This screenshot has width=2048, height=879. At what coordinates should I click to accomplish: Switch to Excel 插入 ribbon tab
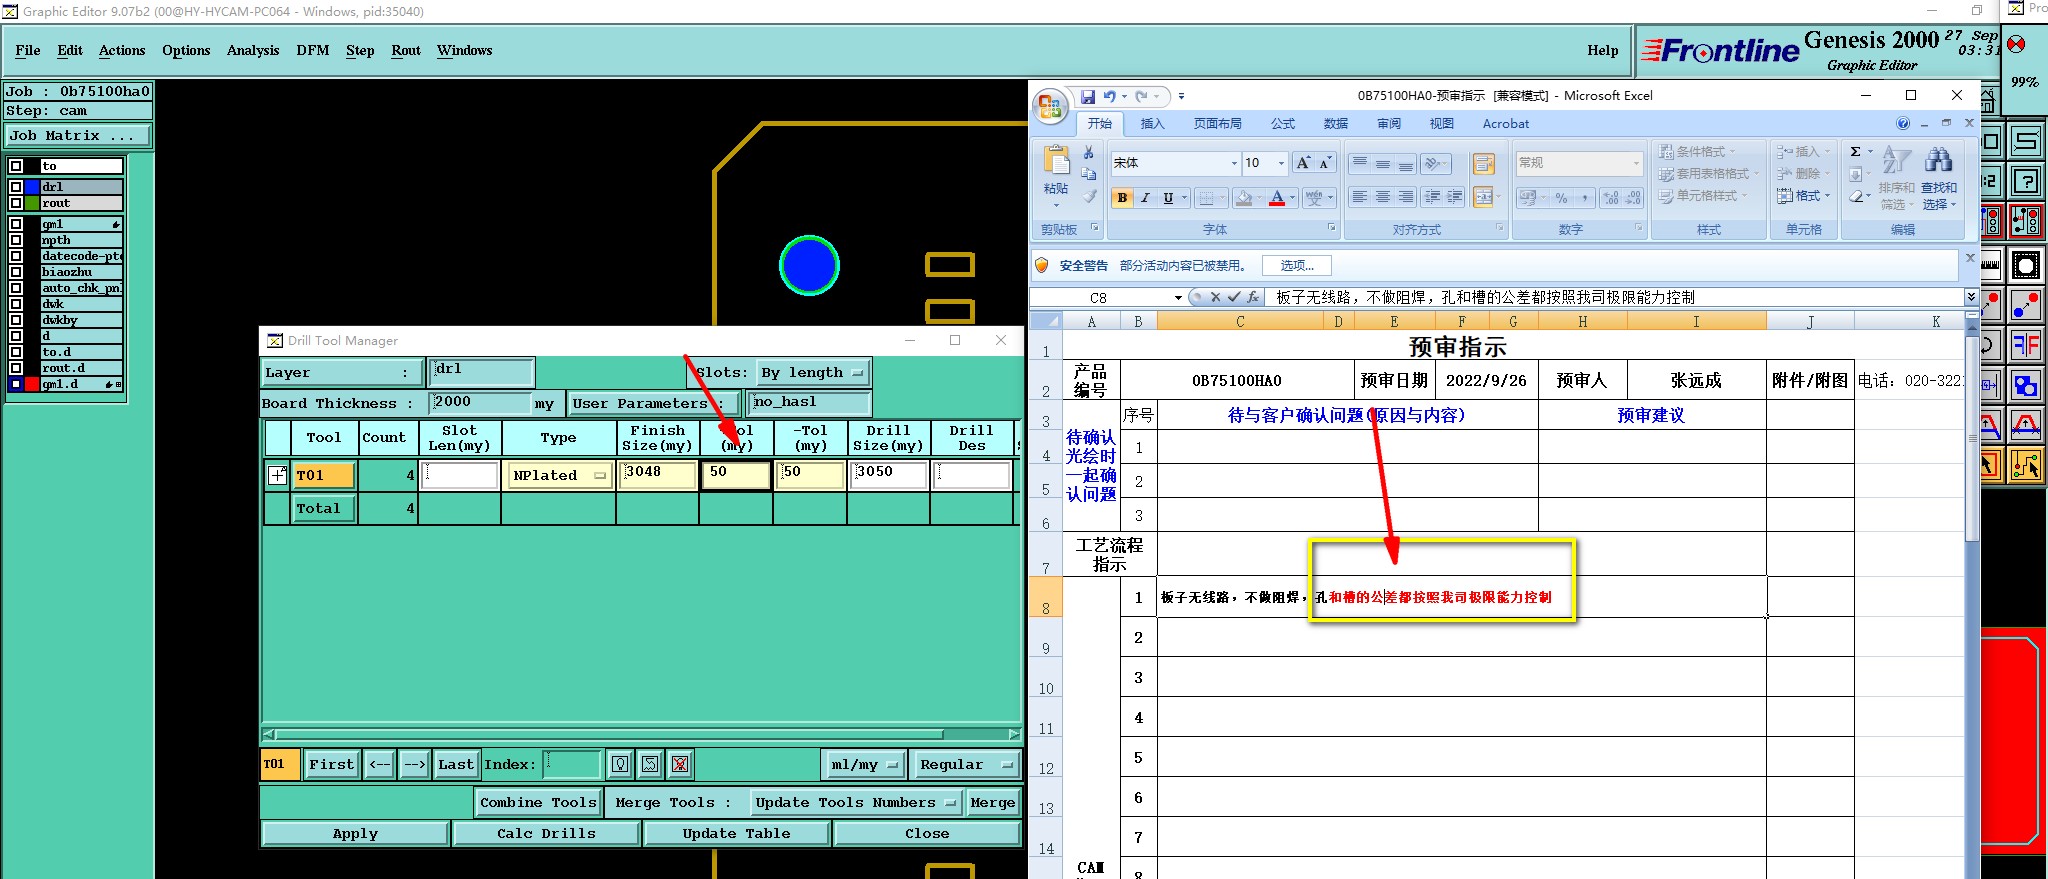[1153, 123]
